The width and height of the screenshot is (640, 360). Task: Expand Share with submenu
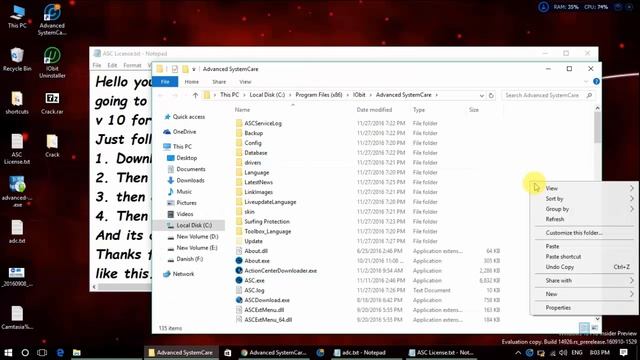pyautogui.click(x=584, y=280)
